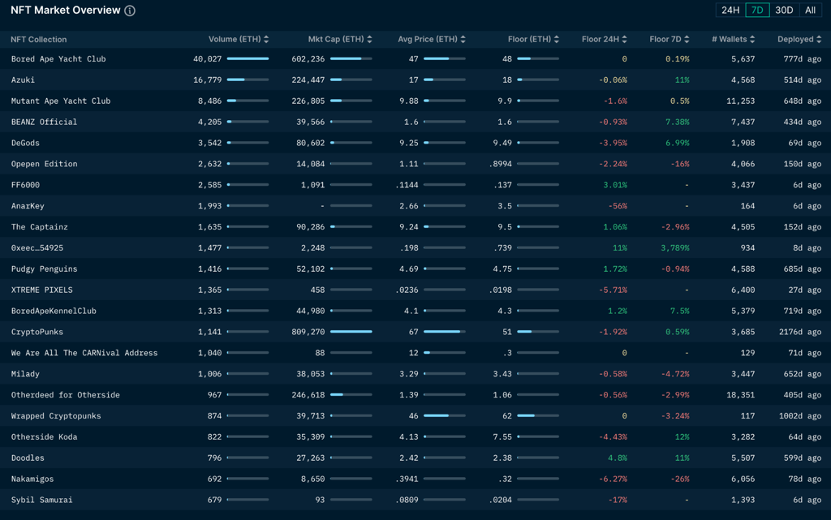Switch to the 24H timeframe
Screen dimensions: 832x520
pos(731,11)
